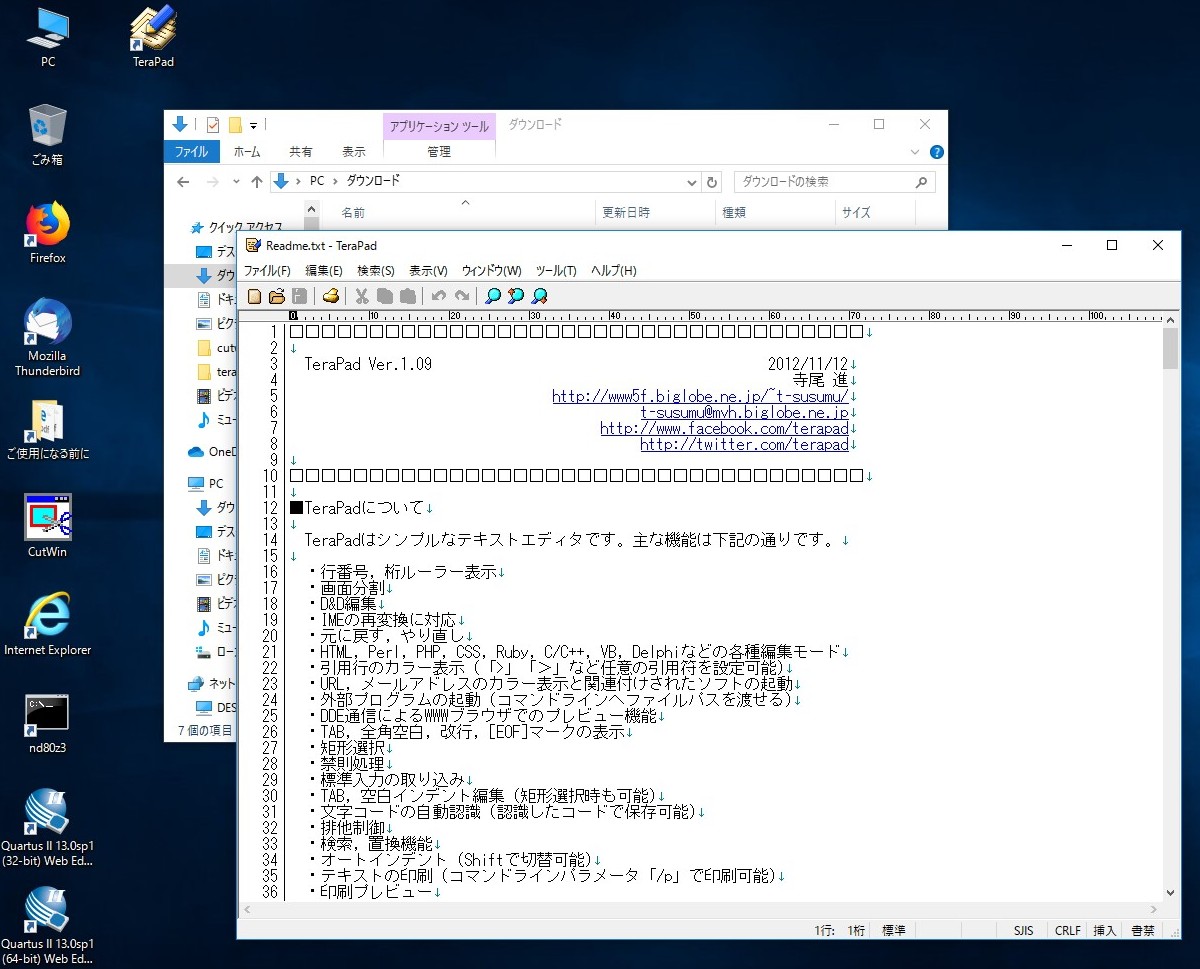
Task: Open Explorer ファイル tab
Action: (x=191, y=152)
